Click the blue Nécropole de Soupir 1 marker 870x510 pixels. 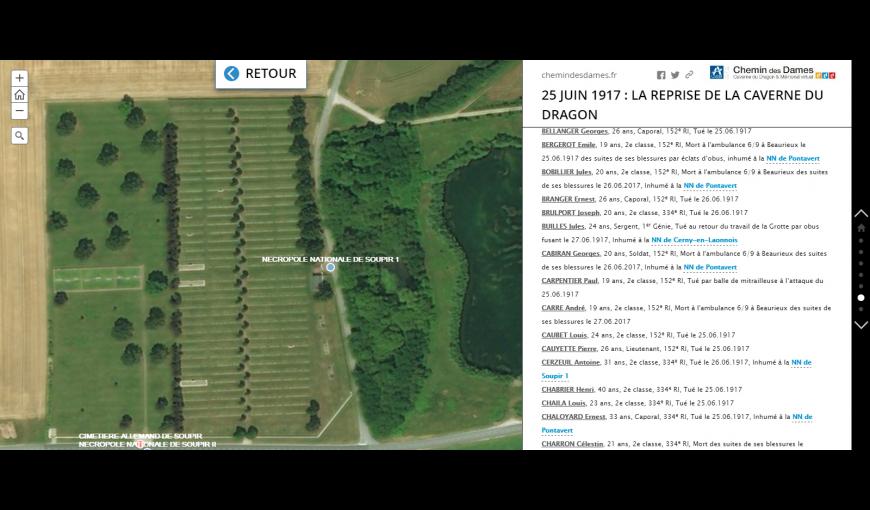pos(331,267)
